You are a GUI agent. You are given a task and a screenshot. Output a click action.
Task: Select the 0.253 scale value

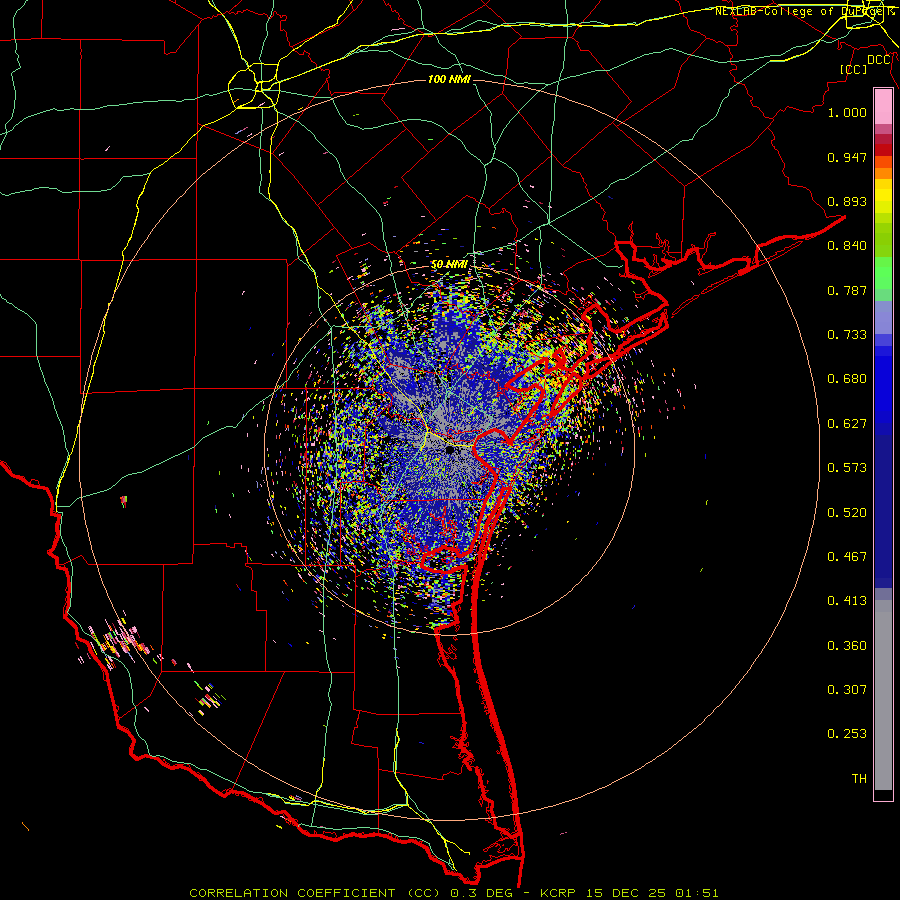(x=847, y=734)
